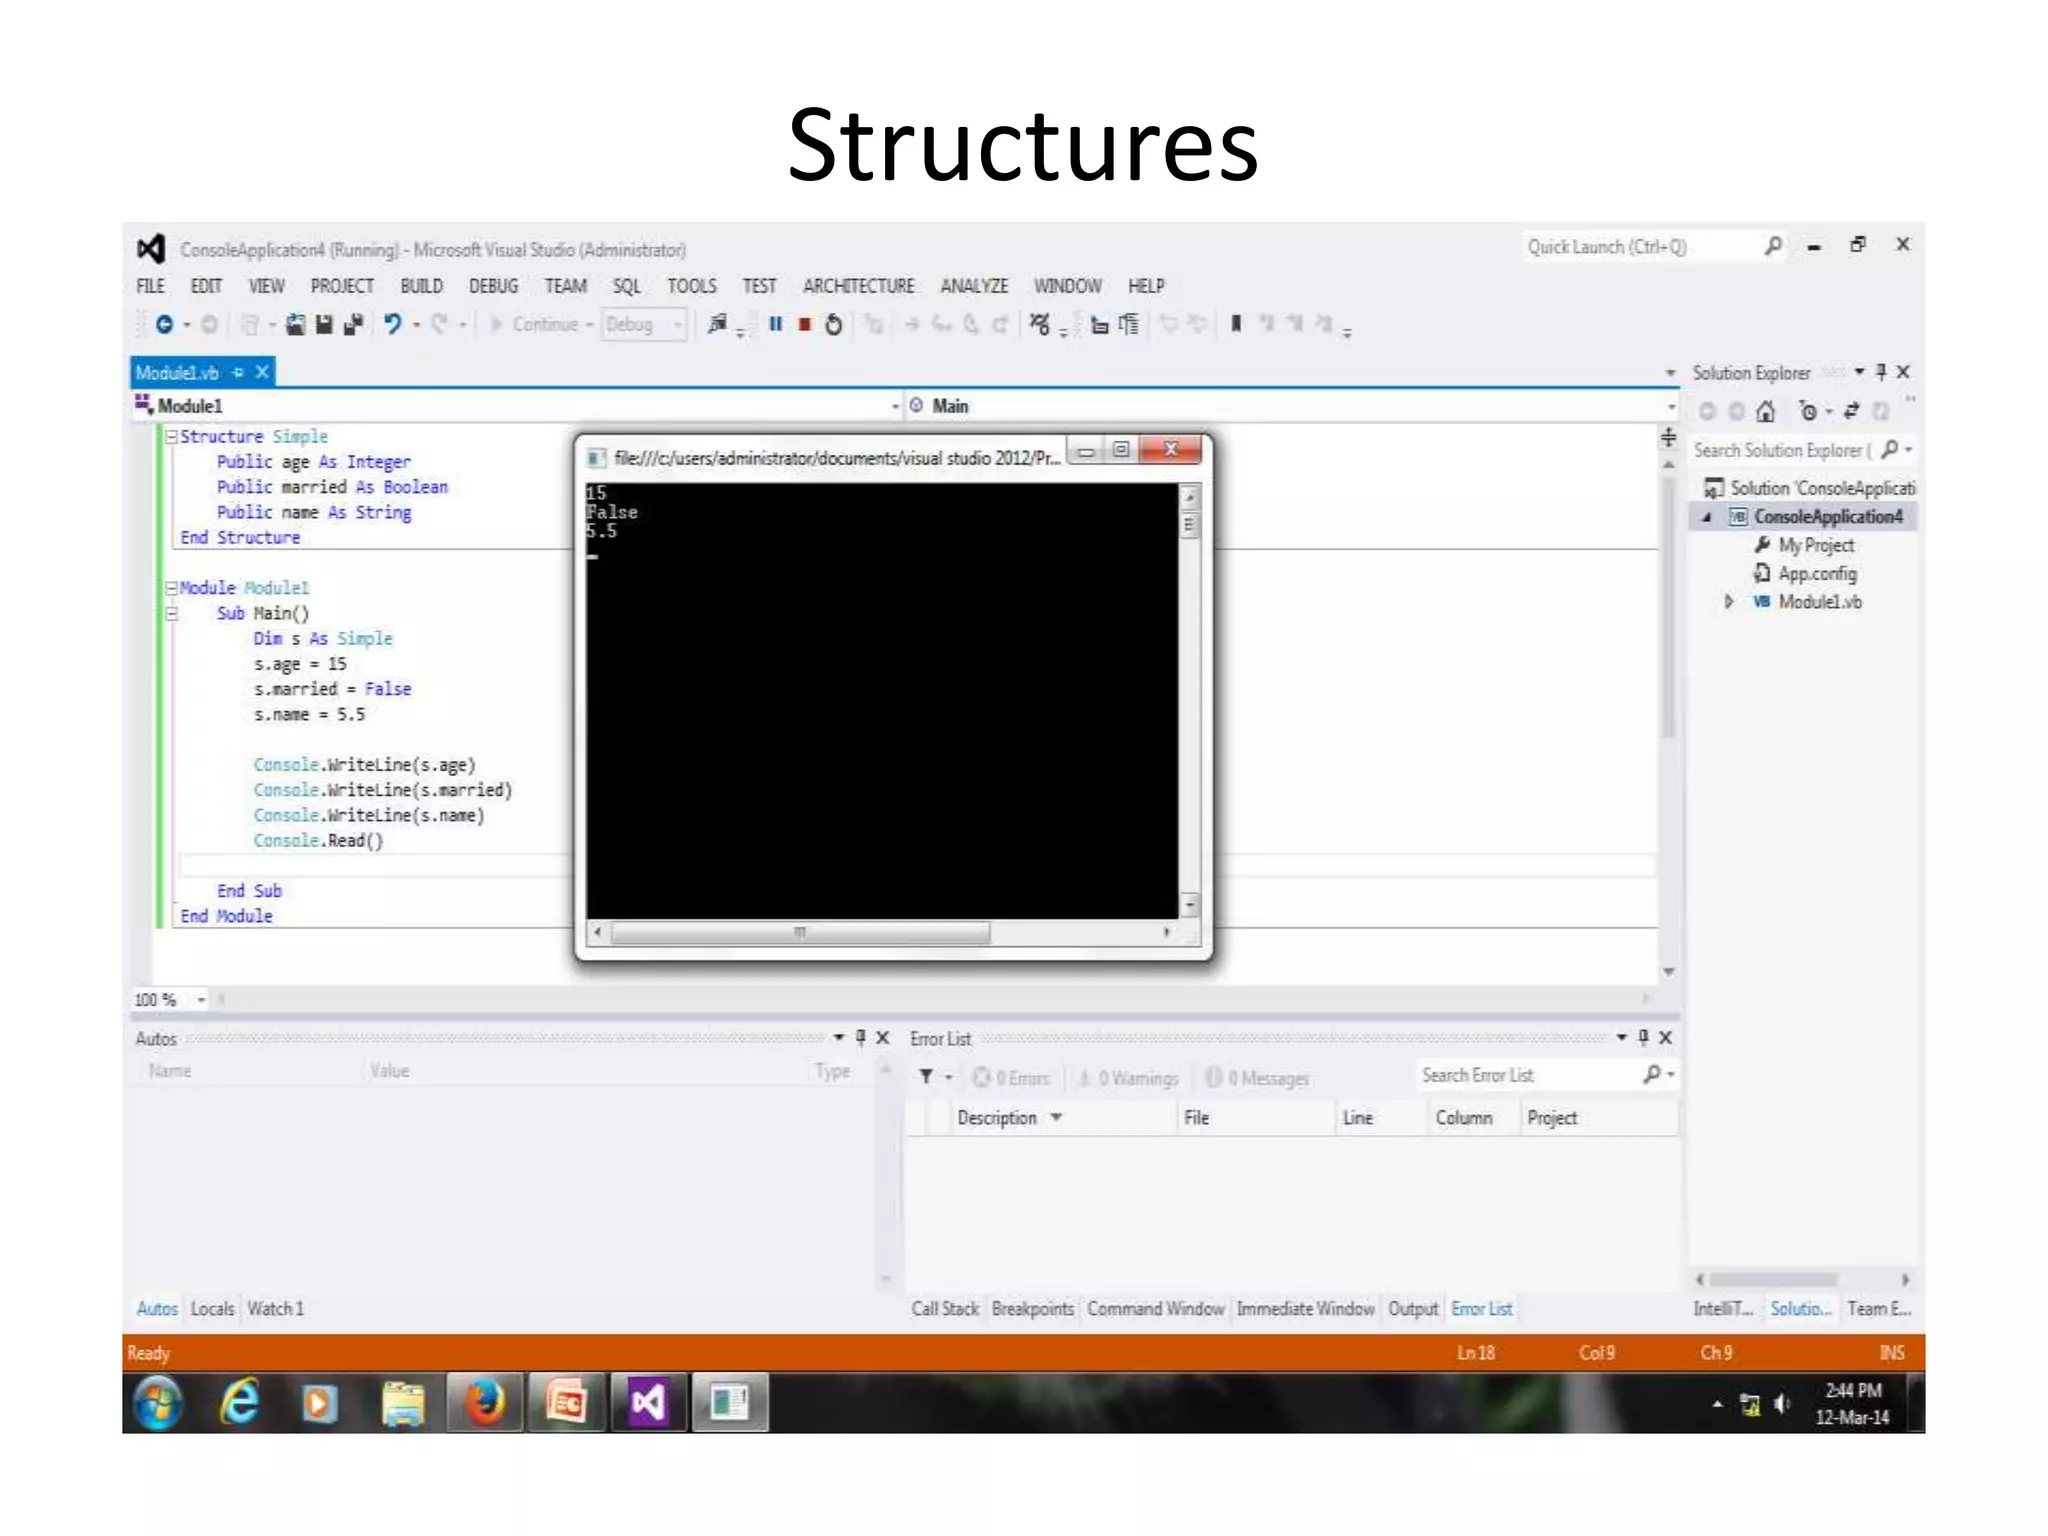Collapse the Module Module1 code region
2048x1536 pixels.
pyautogui.click(x=171, y=588)
